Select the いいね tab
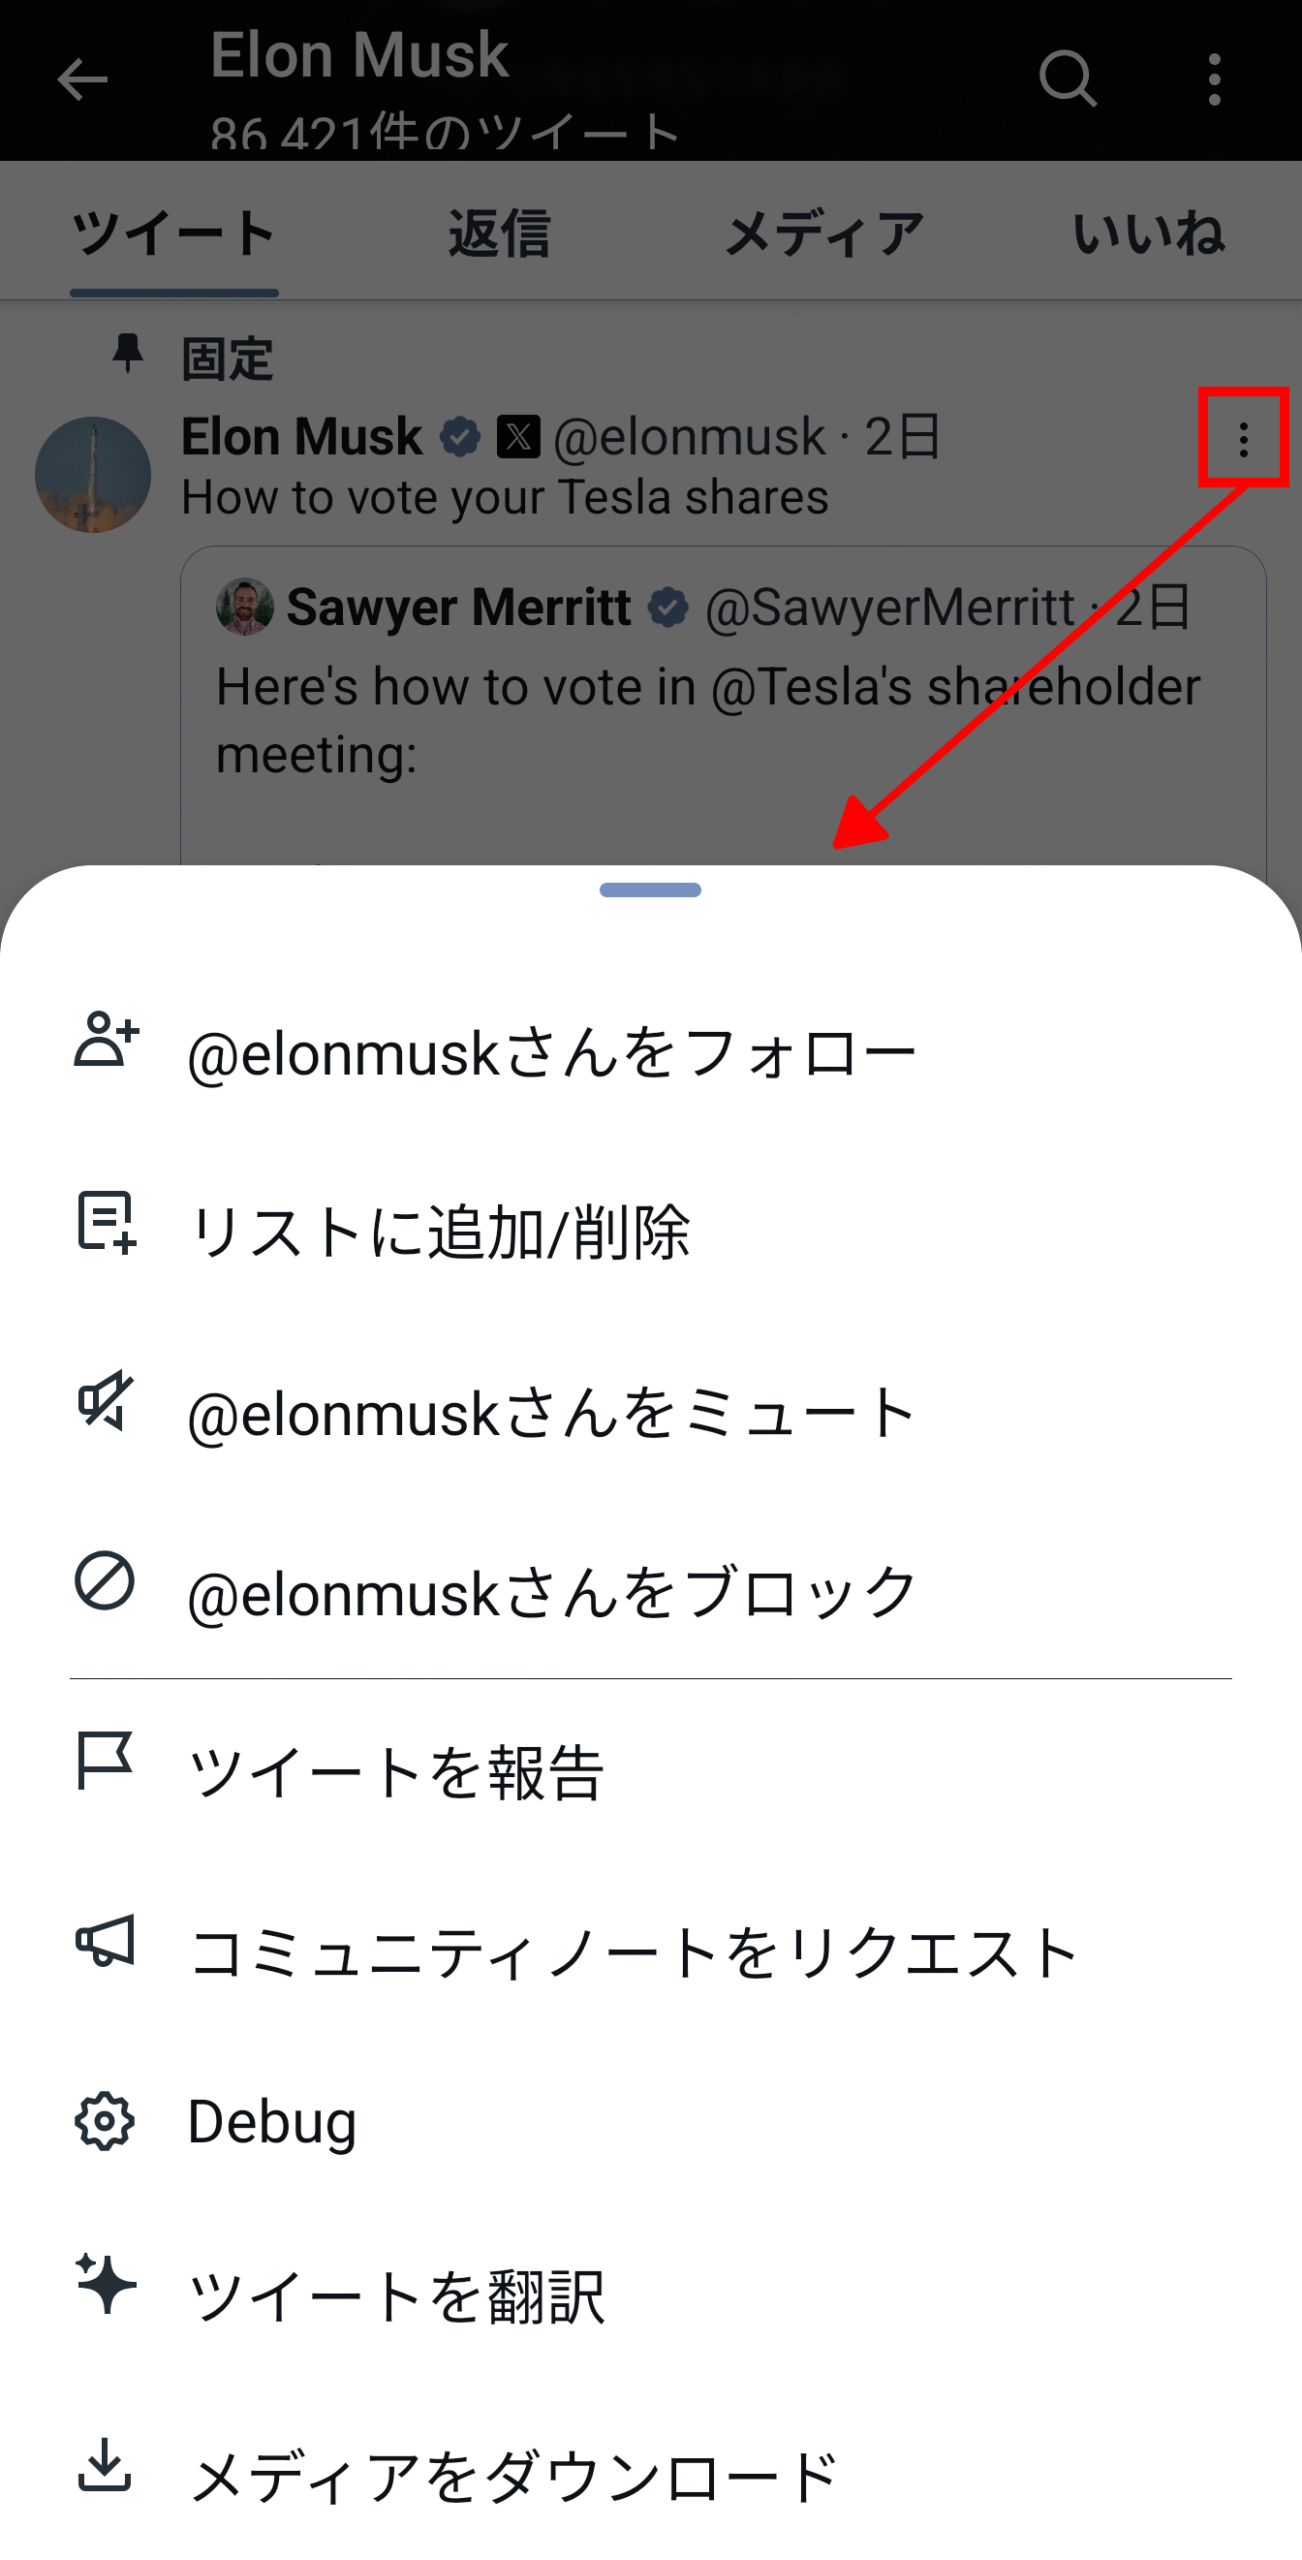The height and width of the screenshot is (2560, 1302). pyautogui.click(x=1148, y=234)
